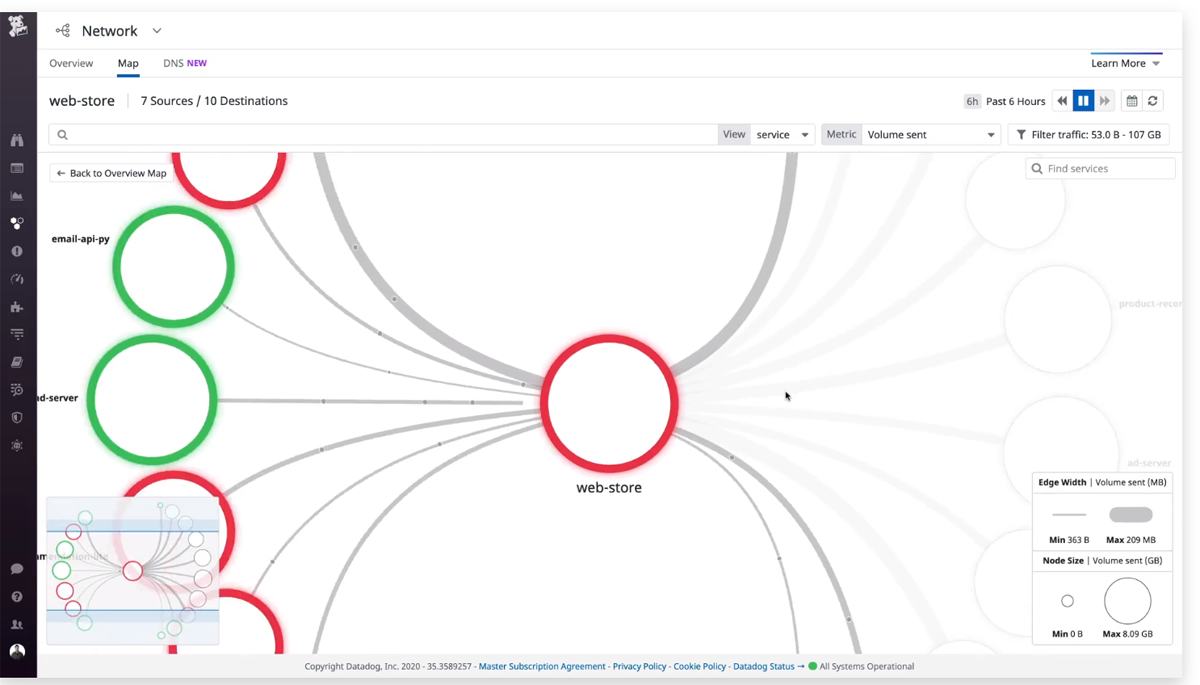The image size is (1200, 685).
Task: Click the 6h time badge
Action: pos(972,101)
